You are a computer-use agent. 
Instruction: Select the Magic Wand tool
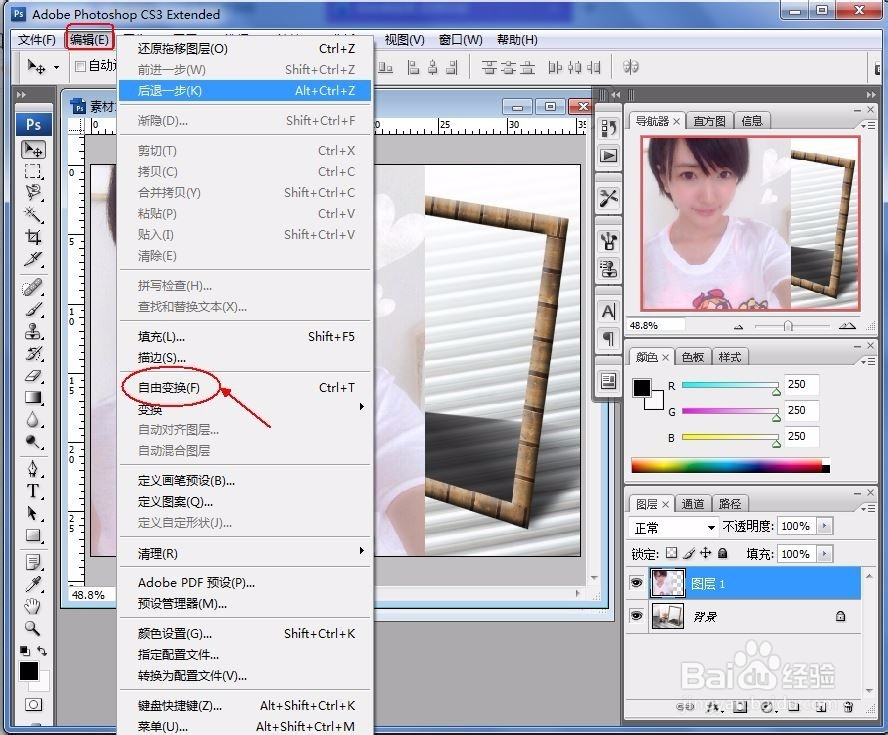click(x=33, y=215)
